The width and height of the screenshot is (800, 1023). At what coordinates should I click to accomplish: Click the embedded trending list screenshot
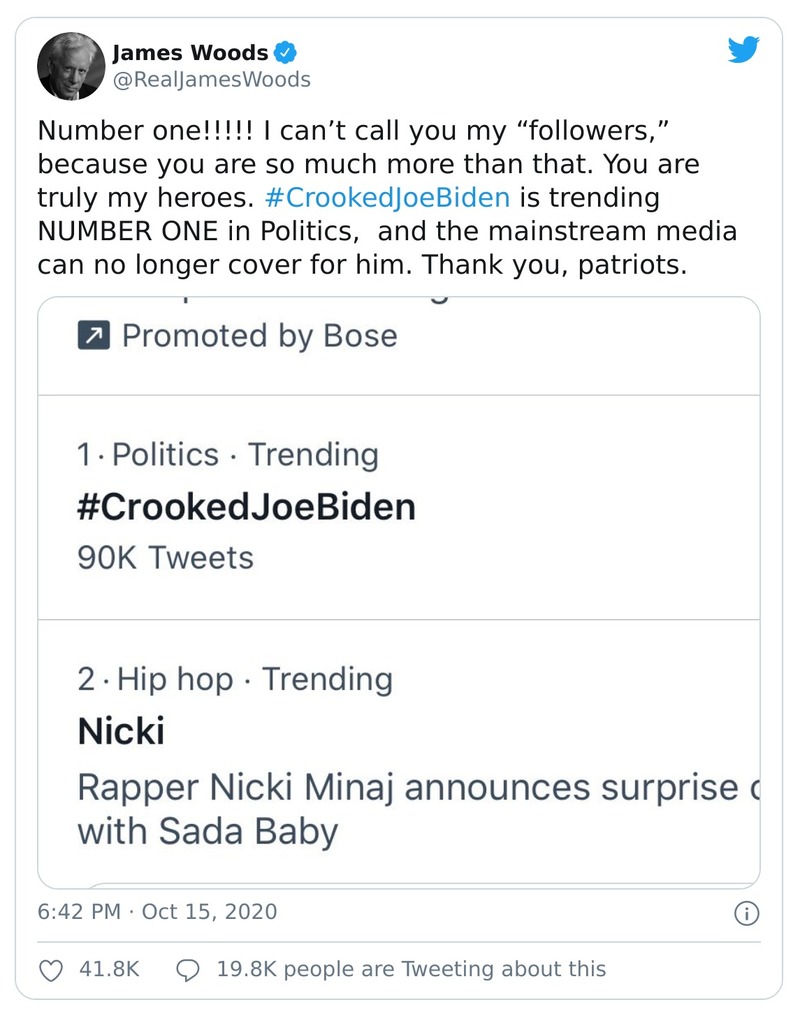[x=398, y=590]
